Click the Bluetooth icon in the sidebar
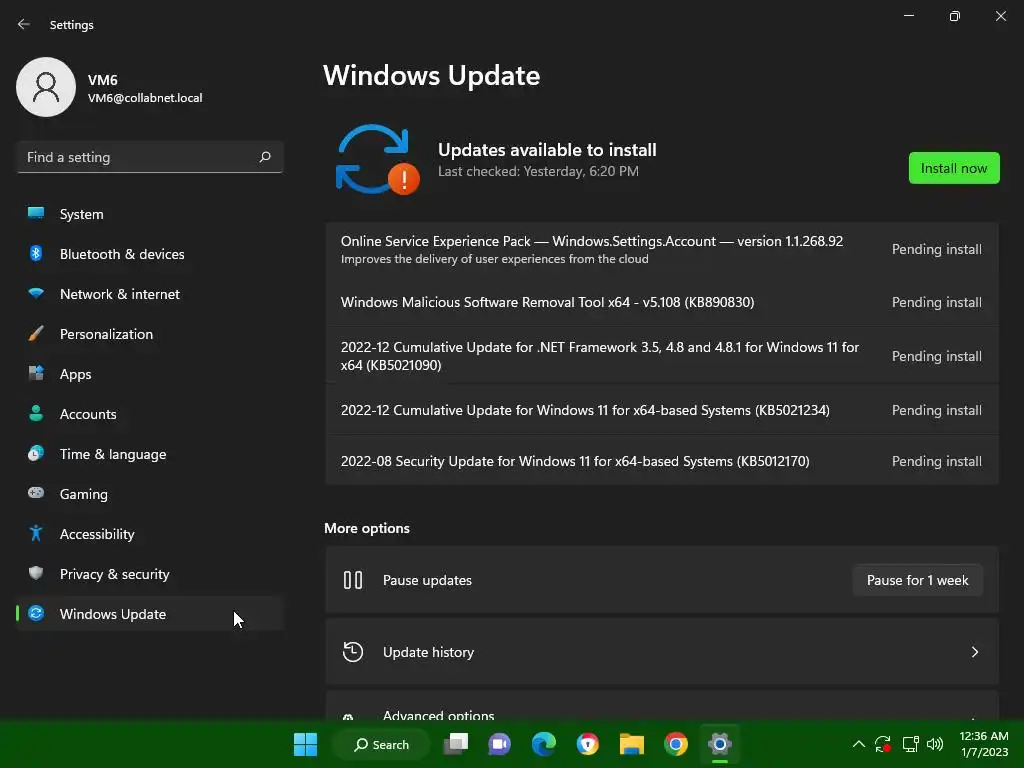1024x768 pixels. pos(36,253)
